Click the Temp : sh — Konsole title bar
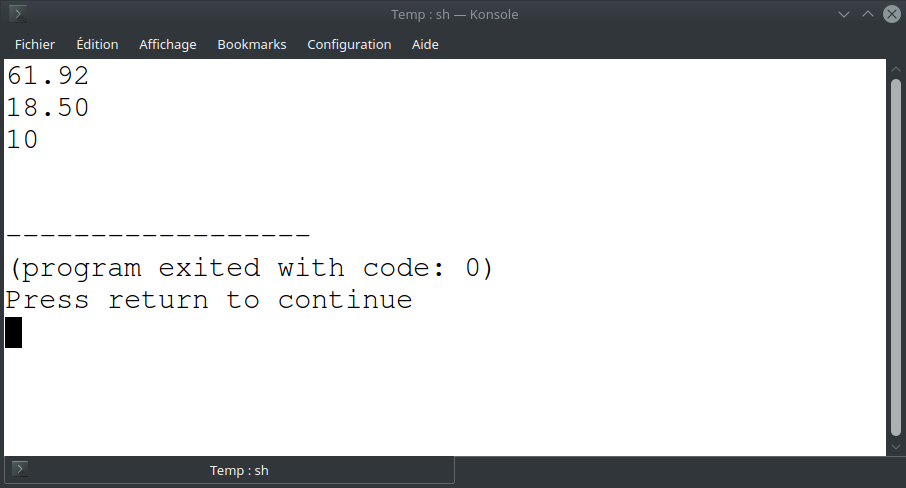This screenshot has height=488, width=906. coord(454,14)
